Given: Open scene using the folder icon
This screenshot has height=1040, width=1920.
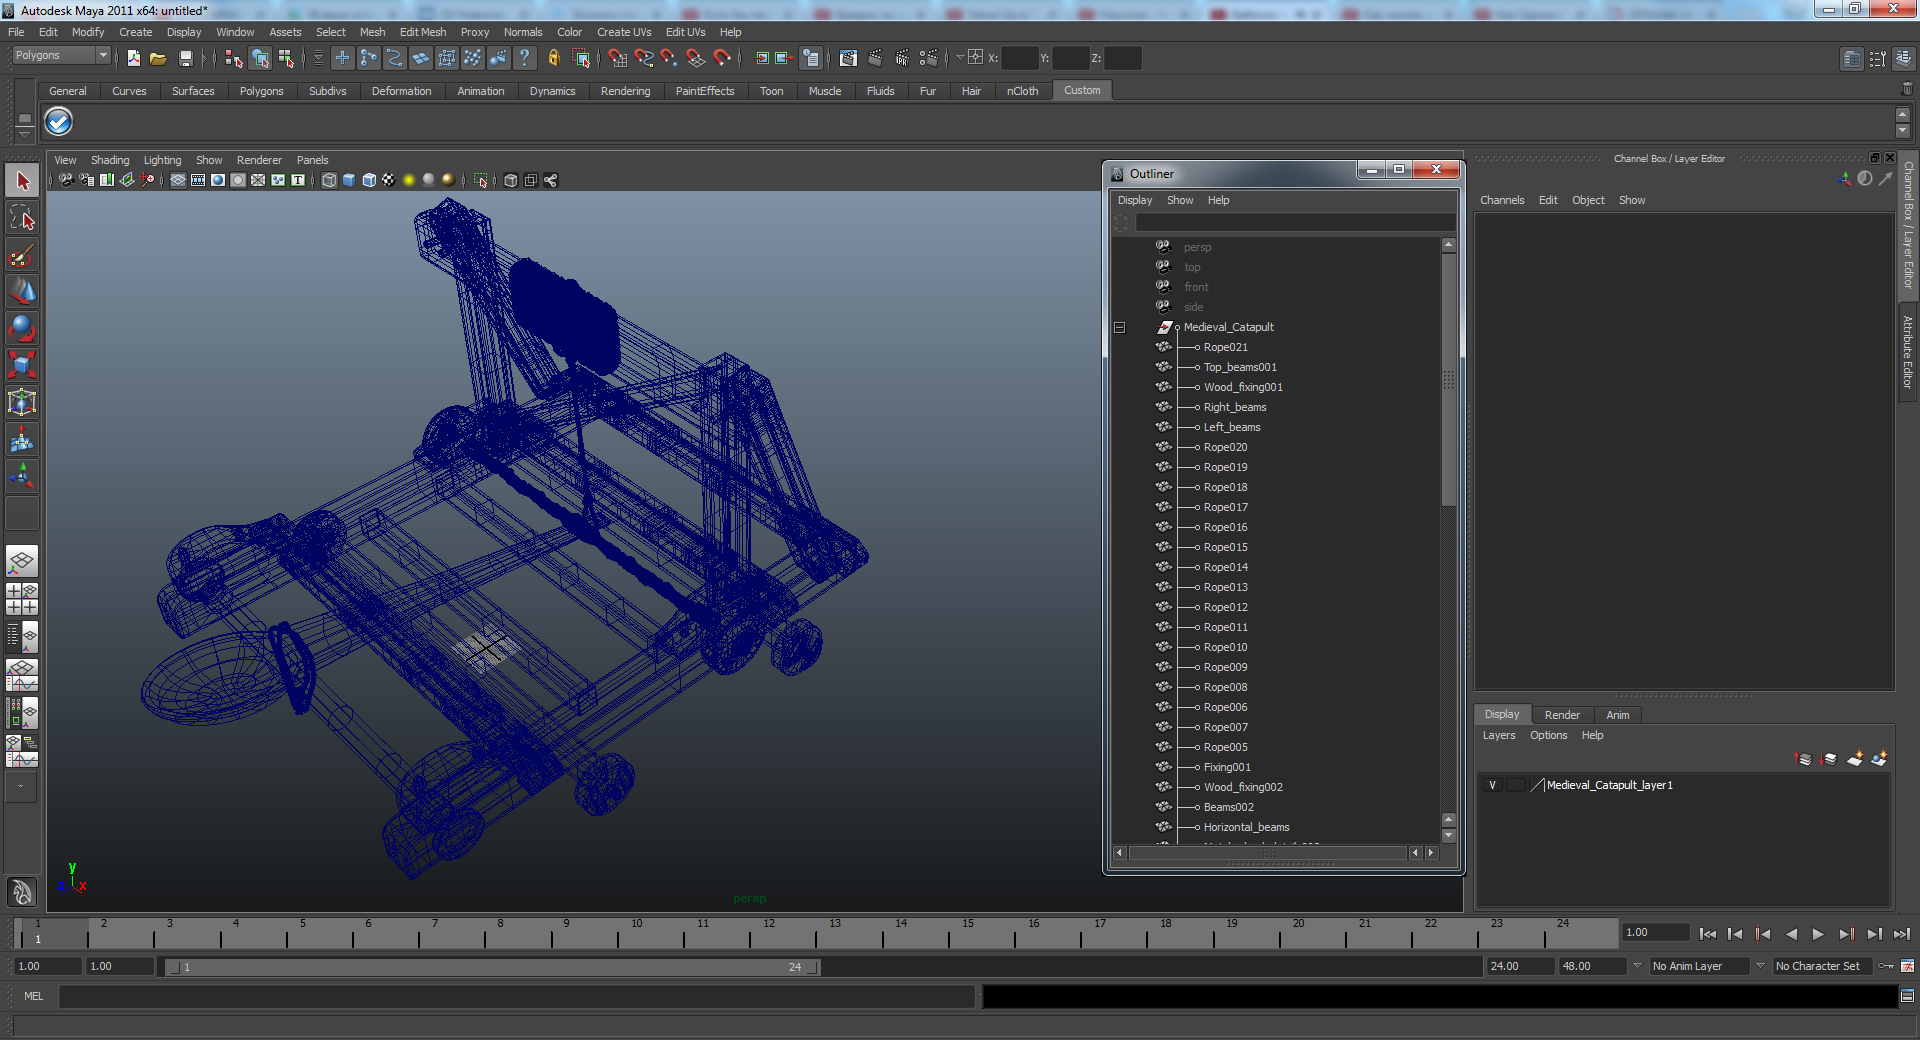Looking at the screenshot, I should tap(158, 58).
